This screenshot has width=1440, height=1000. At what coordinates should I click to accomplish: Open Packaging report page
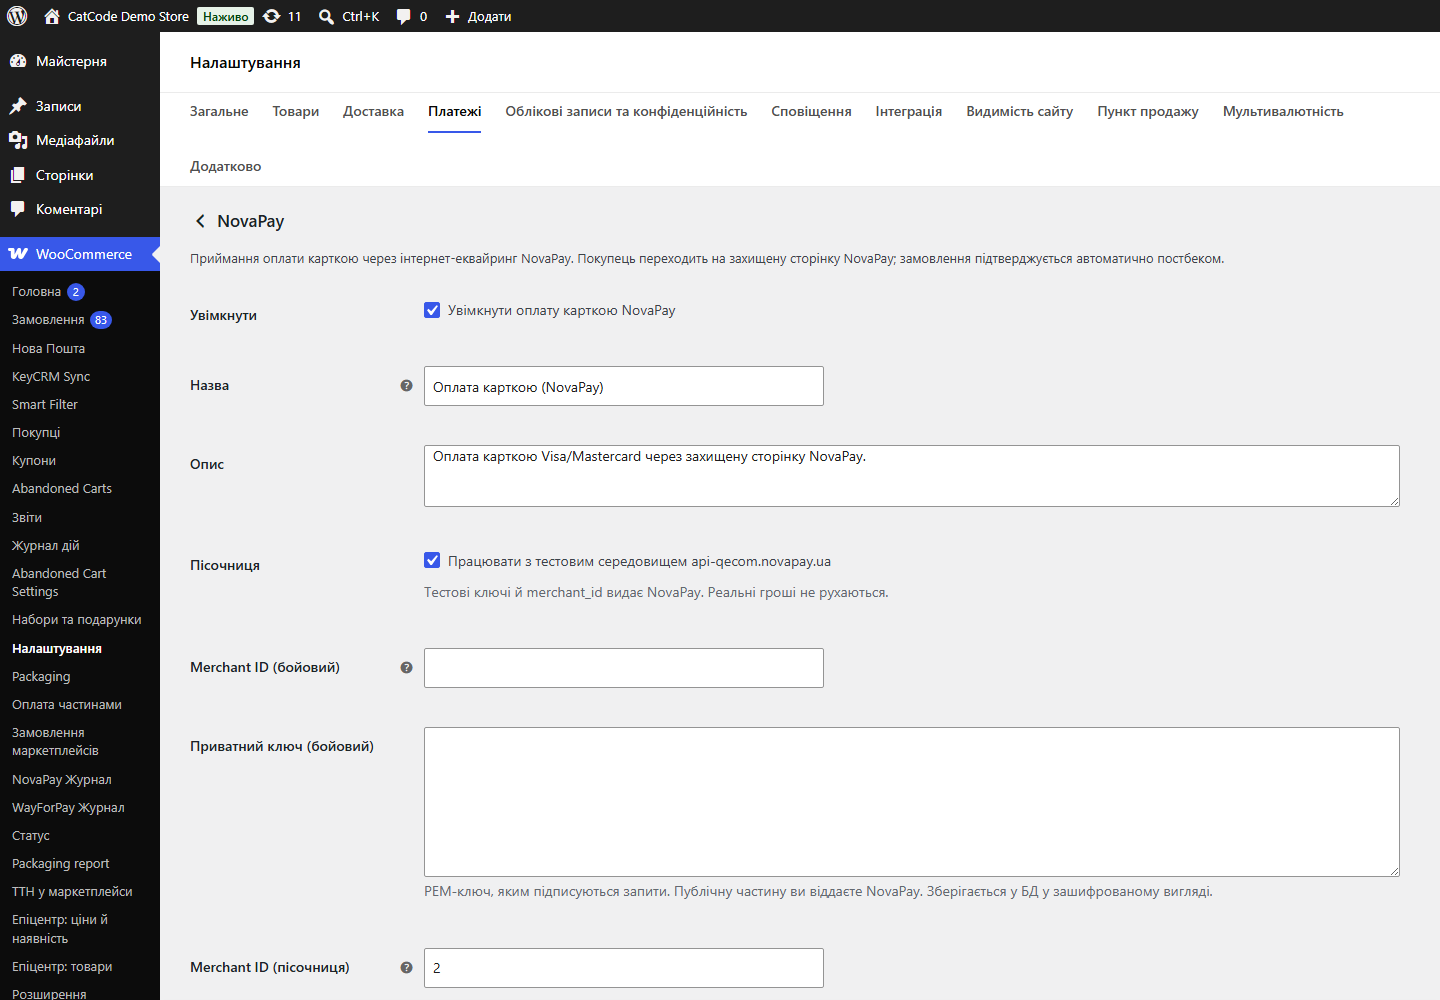61,863
